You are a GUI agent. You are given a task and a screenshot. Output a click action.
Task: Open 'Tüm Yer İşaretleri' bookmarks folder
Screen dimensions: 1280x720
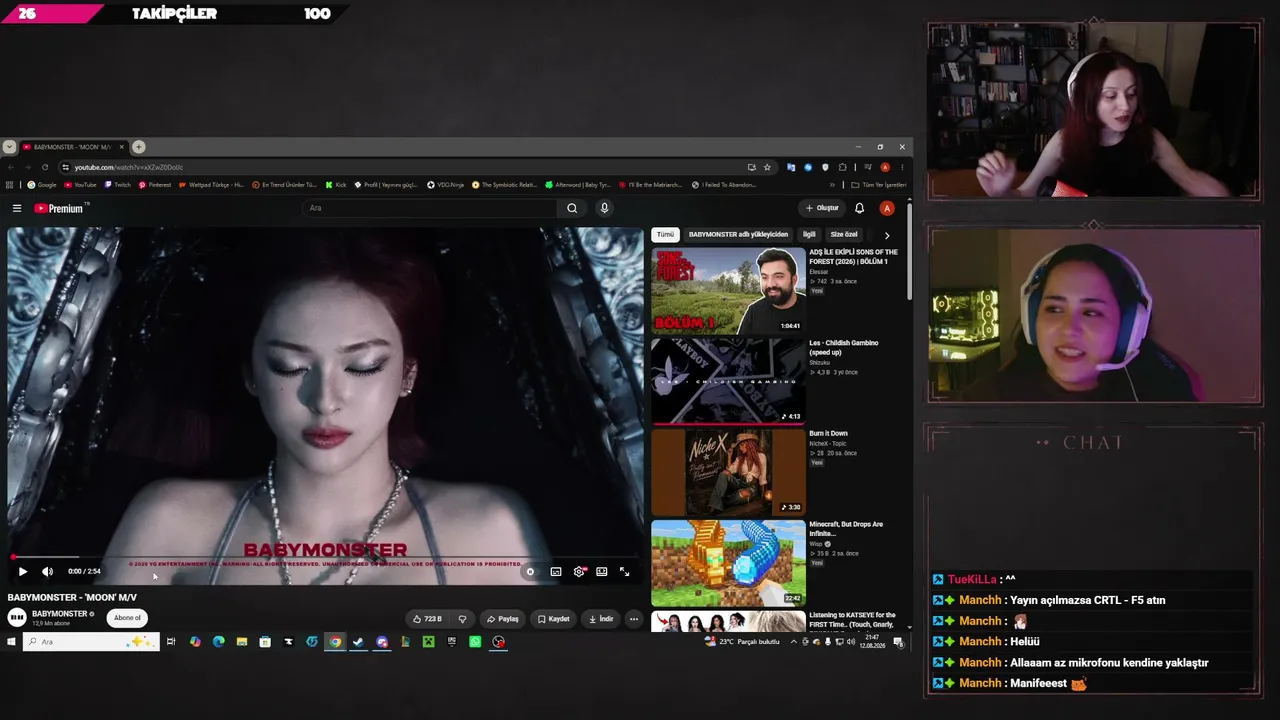(x=879, y=185)
